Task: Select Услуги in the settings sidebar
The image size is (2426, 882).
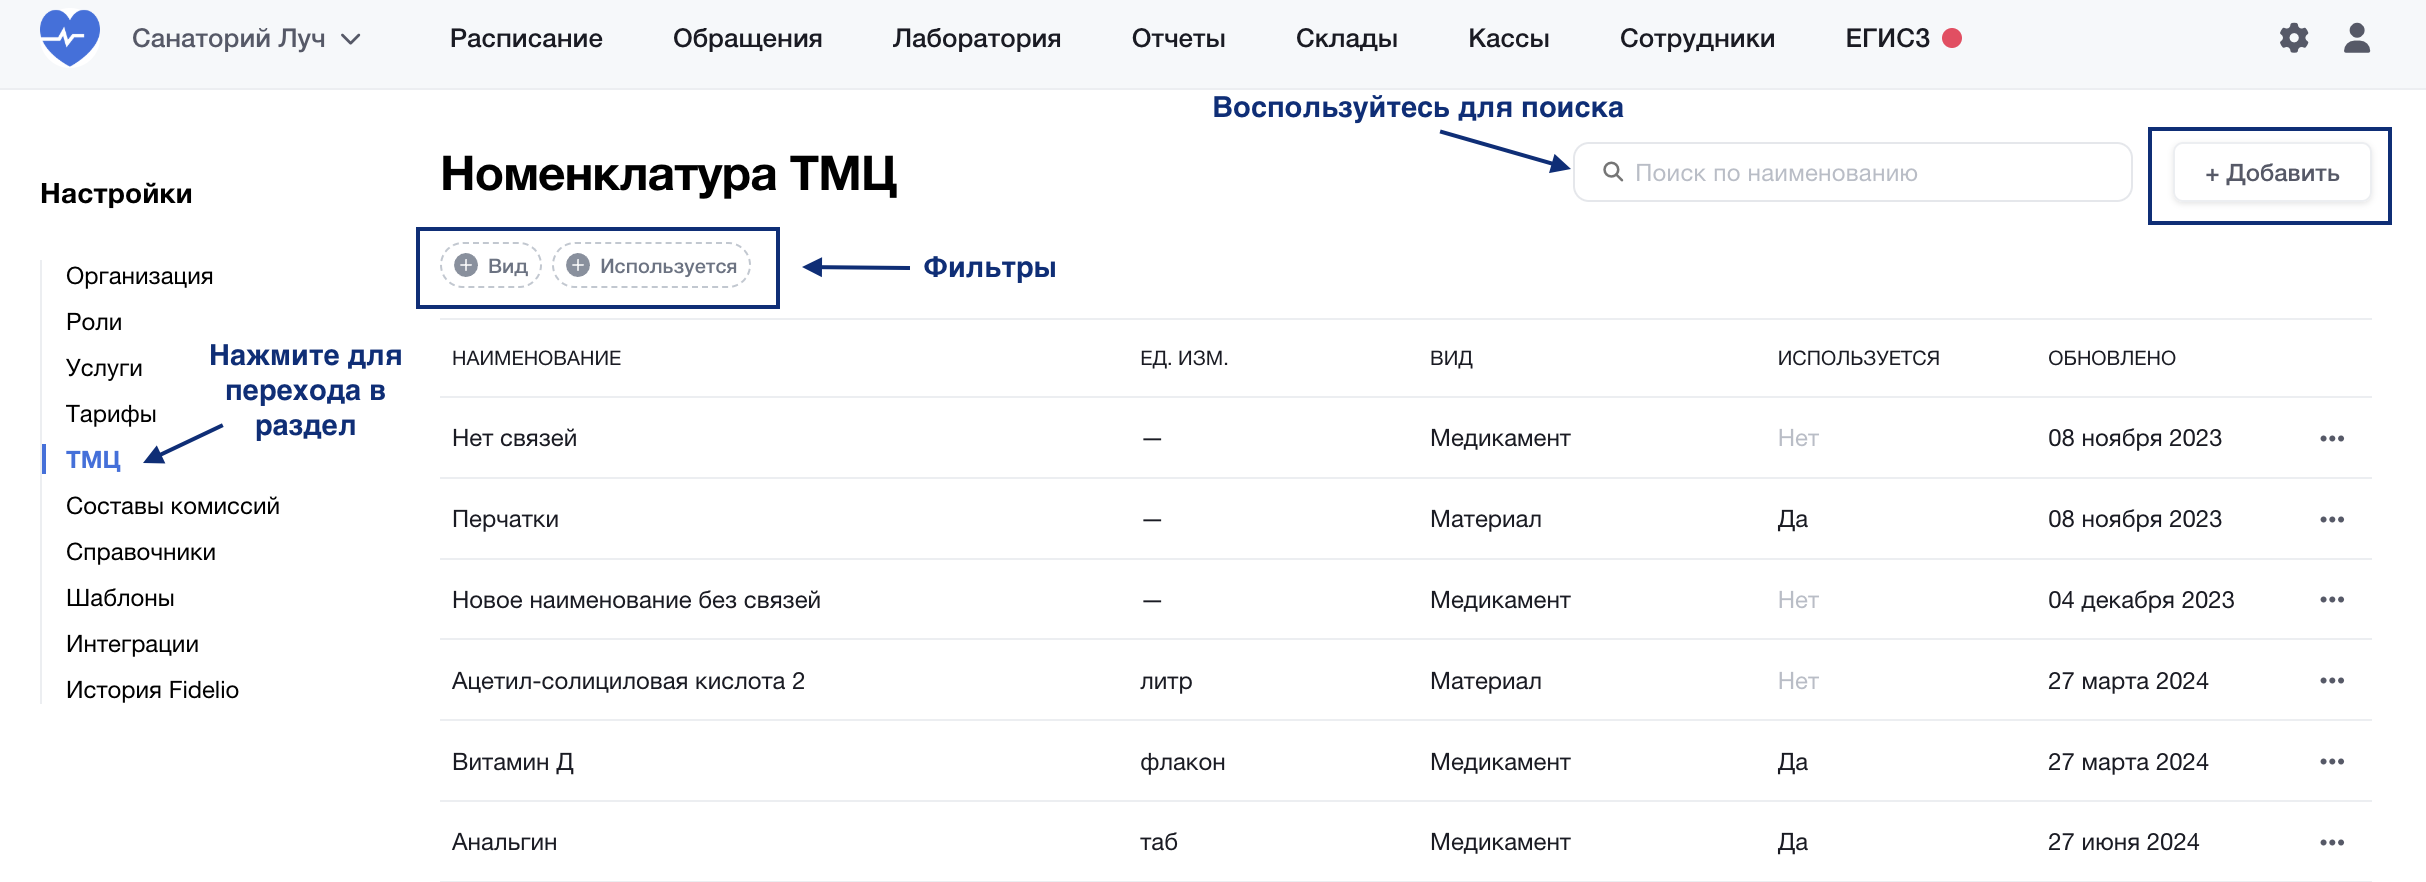Action: point(104,368)
